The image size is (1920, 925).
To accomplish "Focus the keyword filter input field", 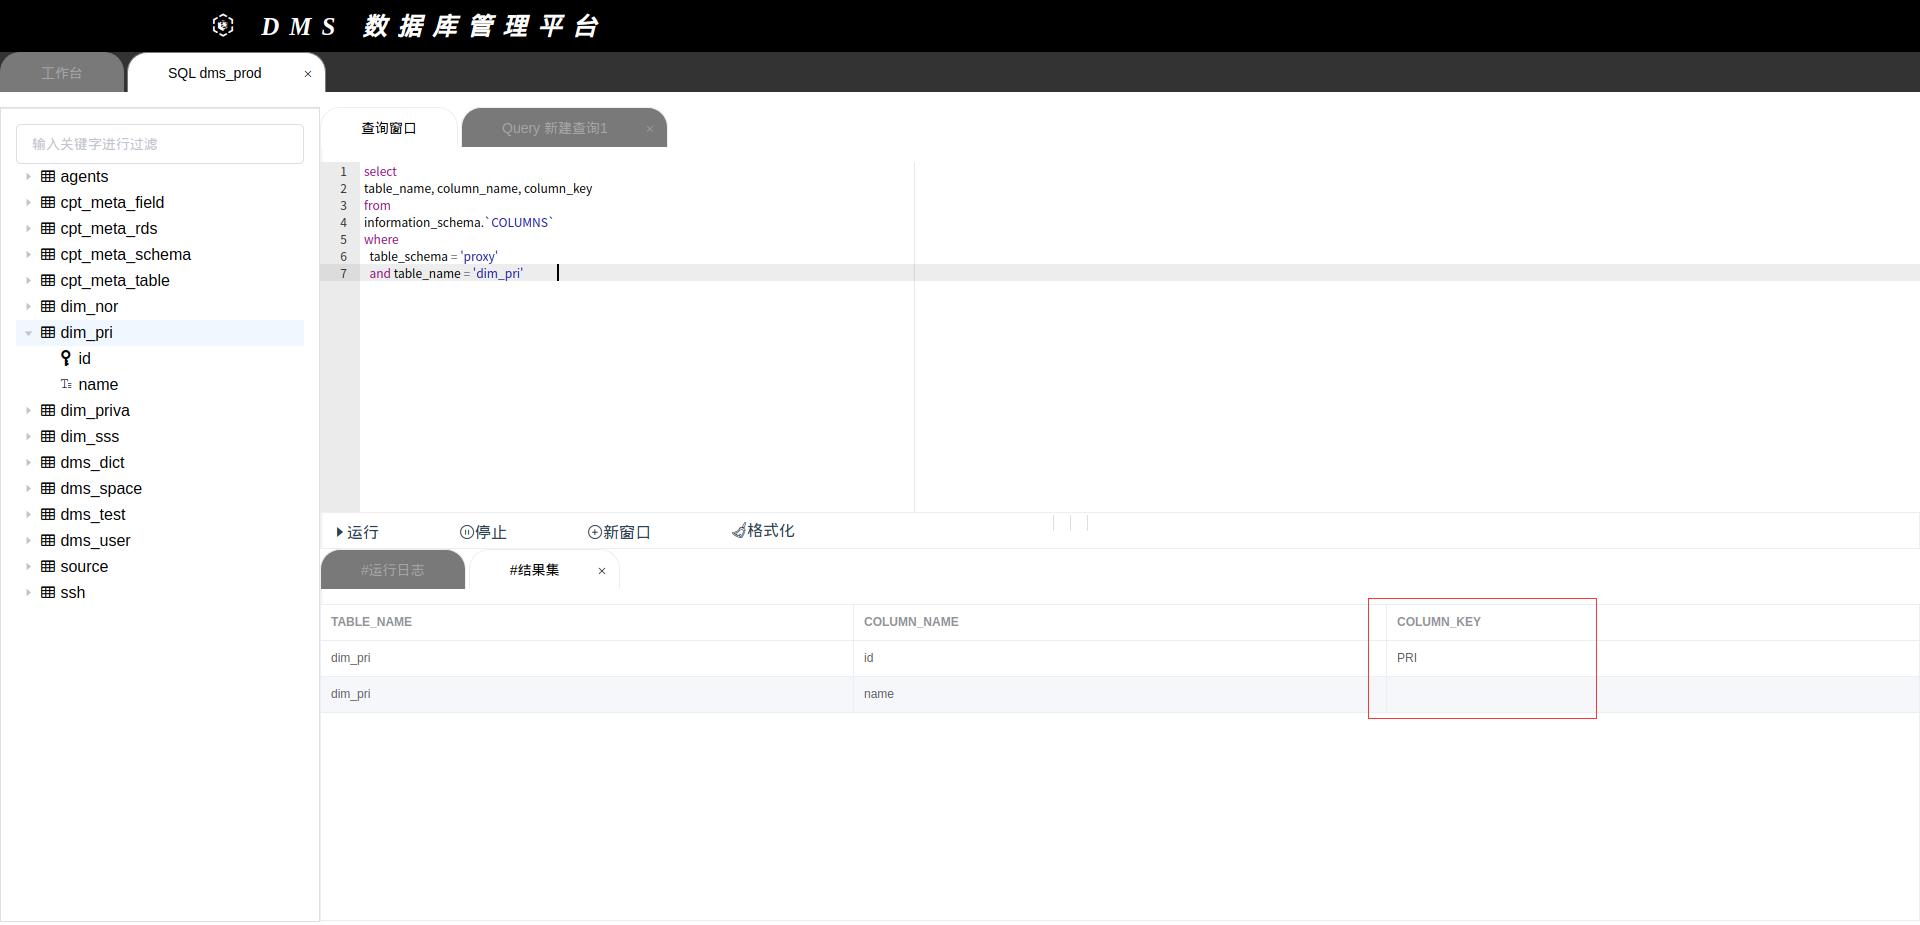I will click(x=160, y=144).
